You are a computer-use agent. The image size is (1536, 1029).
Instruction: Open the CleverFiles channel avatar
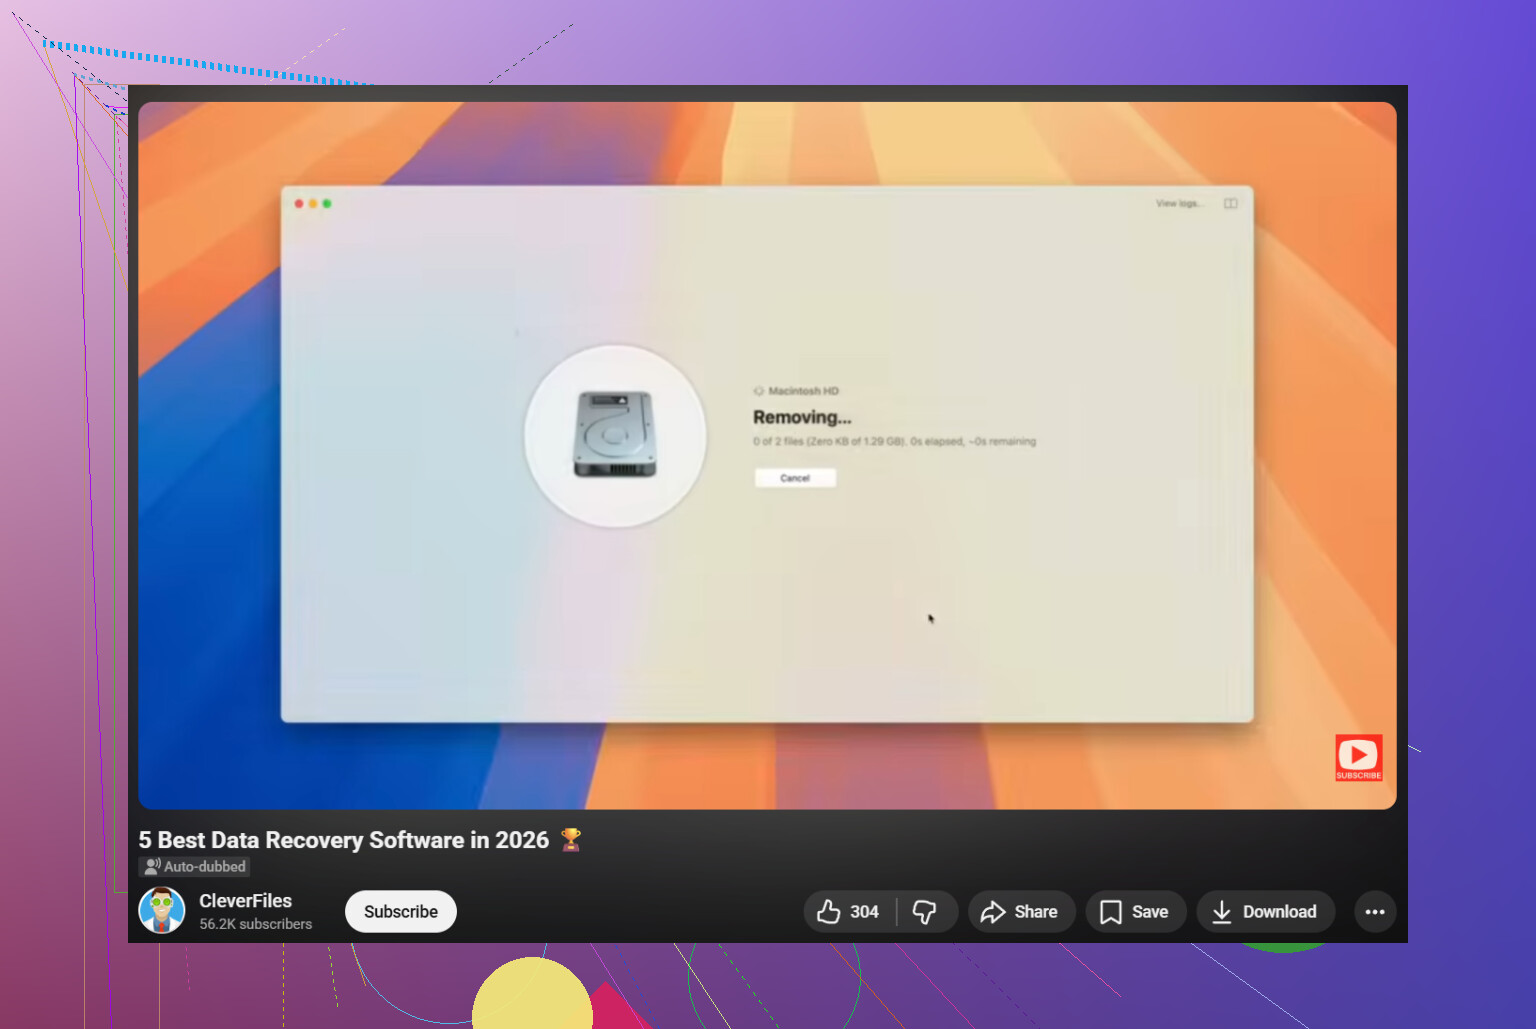162,910
